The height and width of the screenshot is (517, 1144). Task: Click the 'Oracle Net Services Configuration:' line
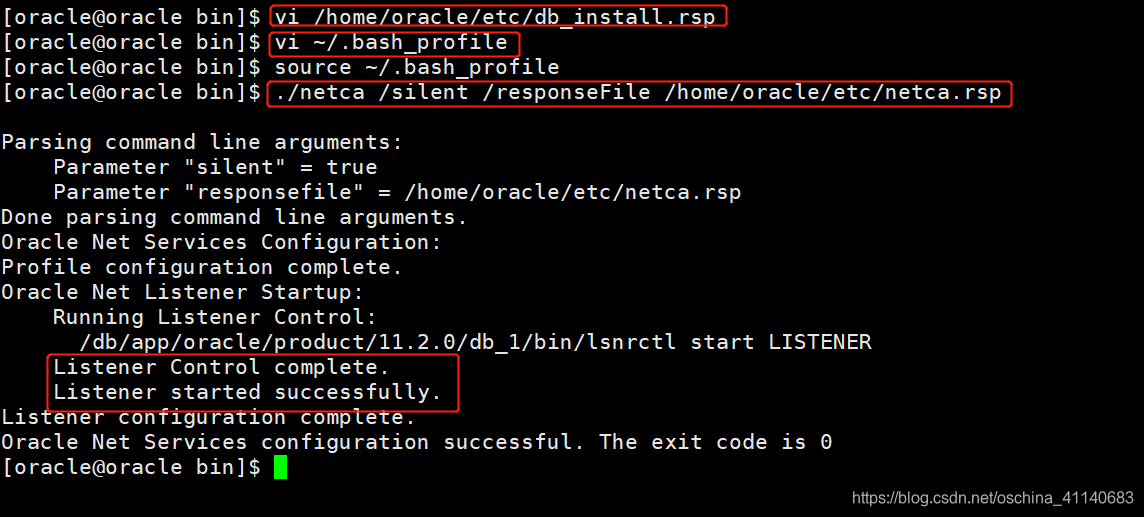click(221, 242)
